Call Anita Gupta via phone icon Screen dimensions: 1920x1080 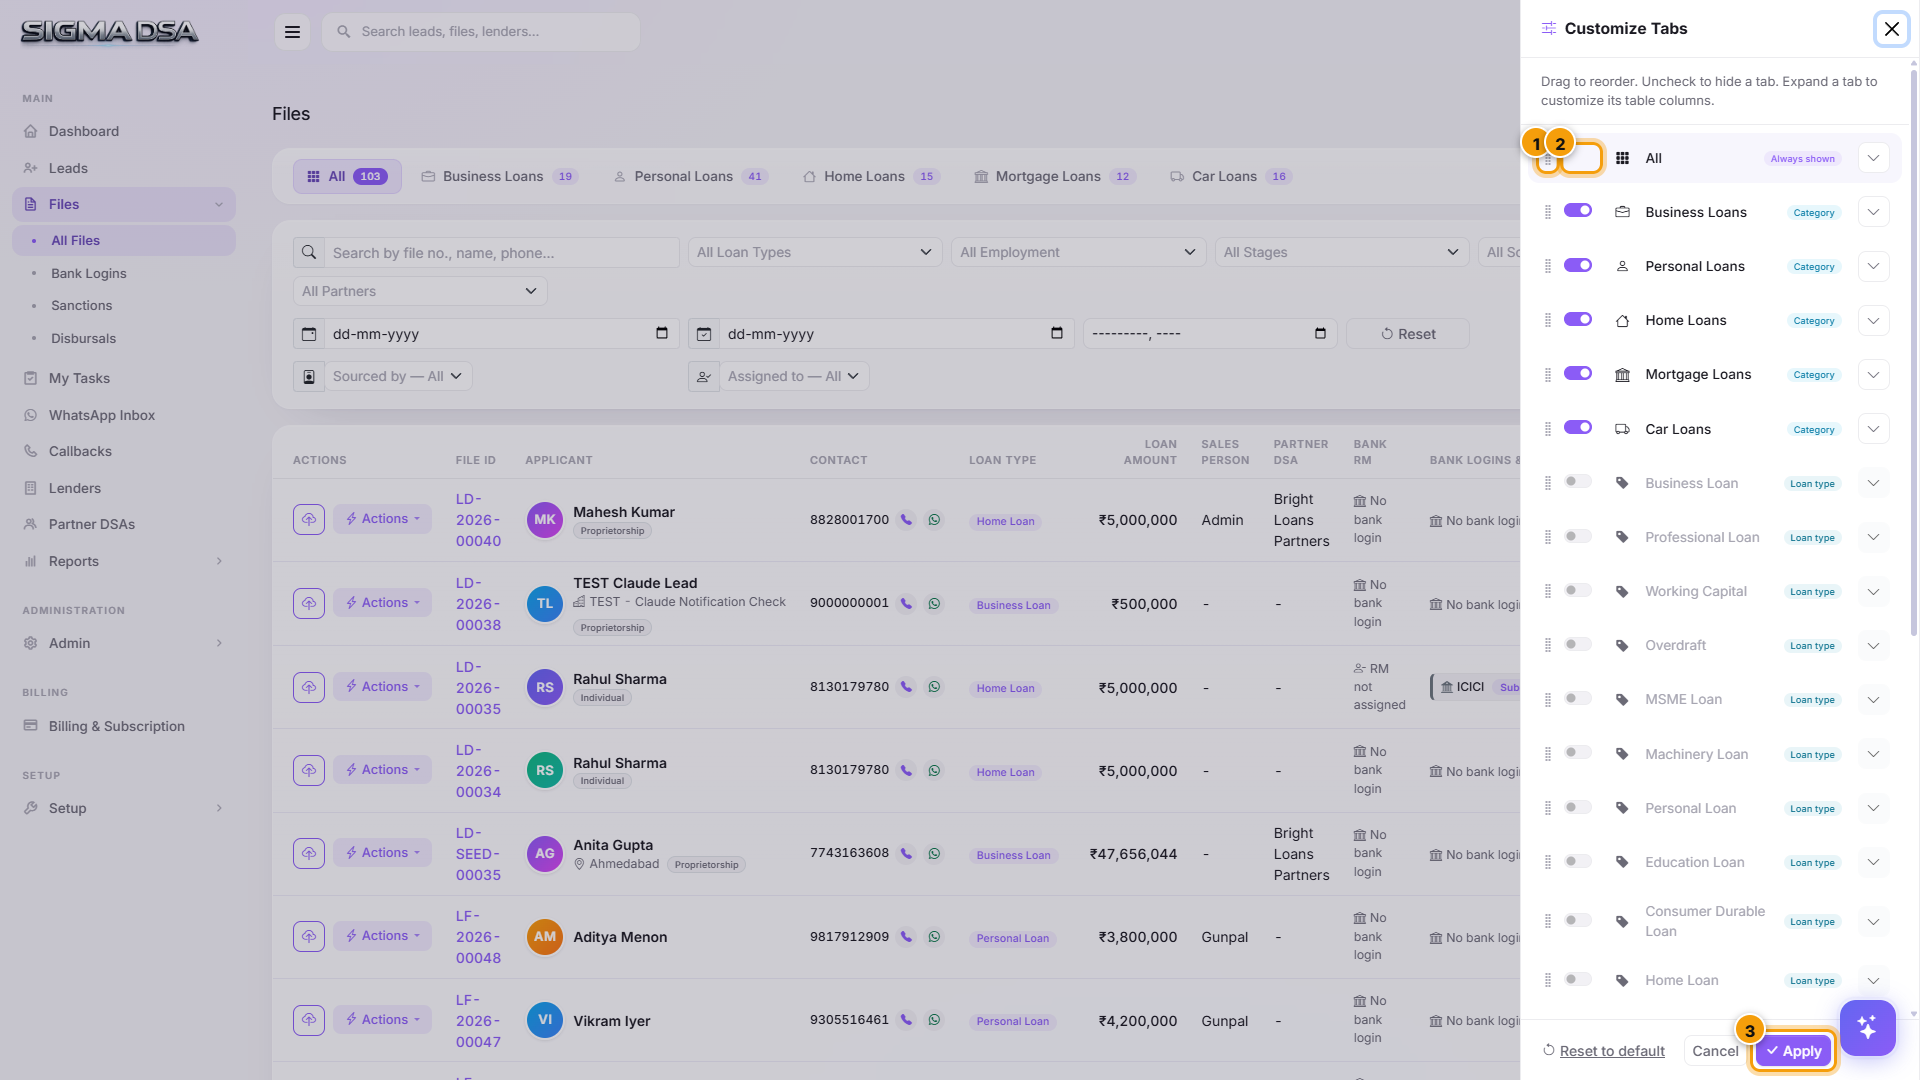click(x=906, y=854)
